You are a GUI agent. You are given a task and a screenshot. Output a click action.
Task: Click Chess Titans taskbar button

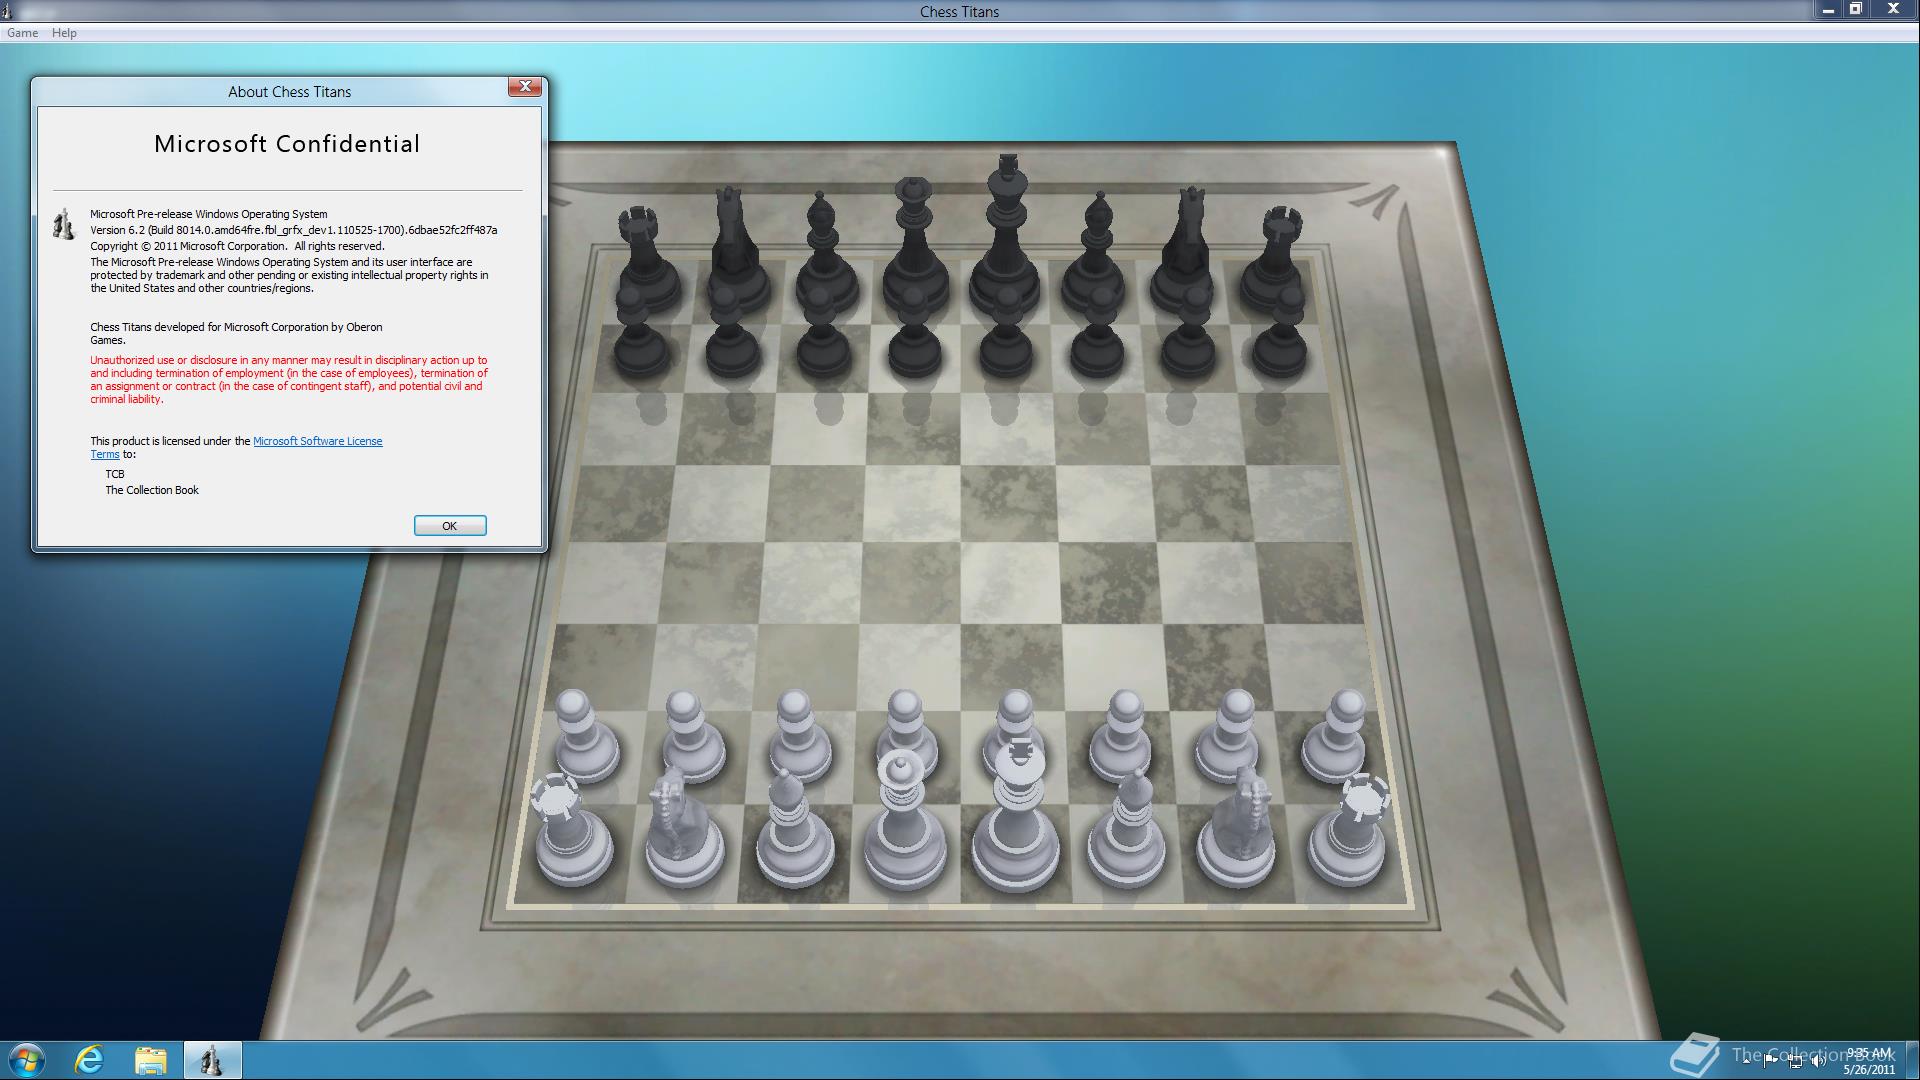(x=212, y=1060)
